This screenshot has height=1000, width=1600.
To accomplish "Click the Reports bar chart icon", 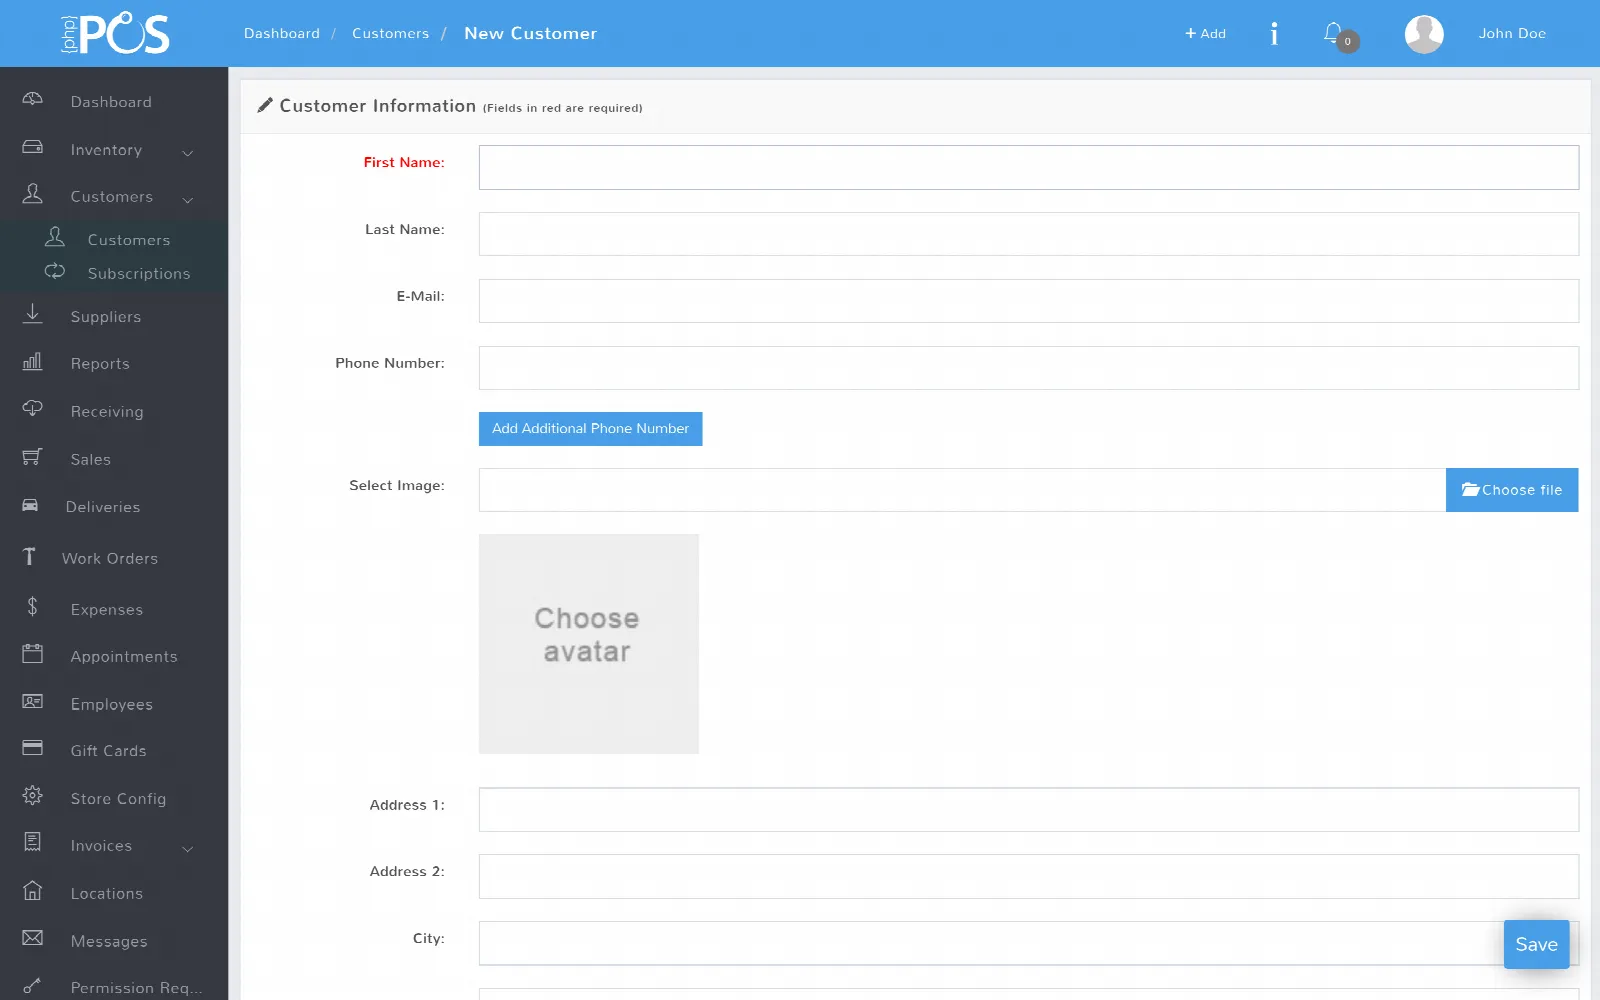I will pos(32,361).
